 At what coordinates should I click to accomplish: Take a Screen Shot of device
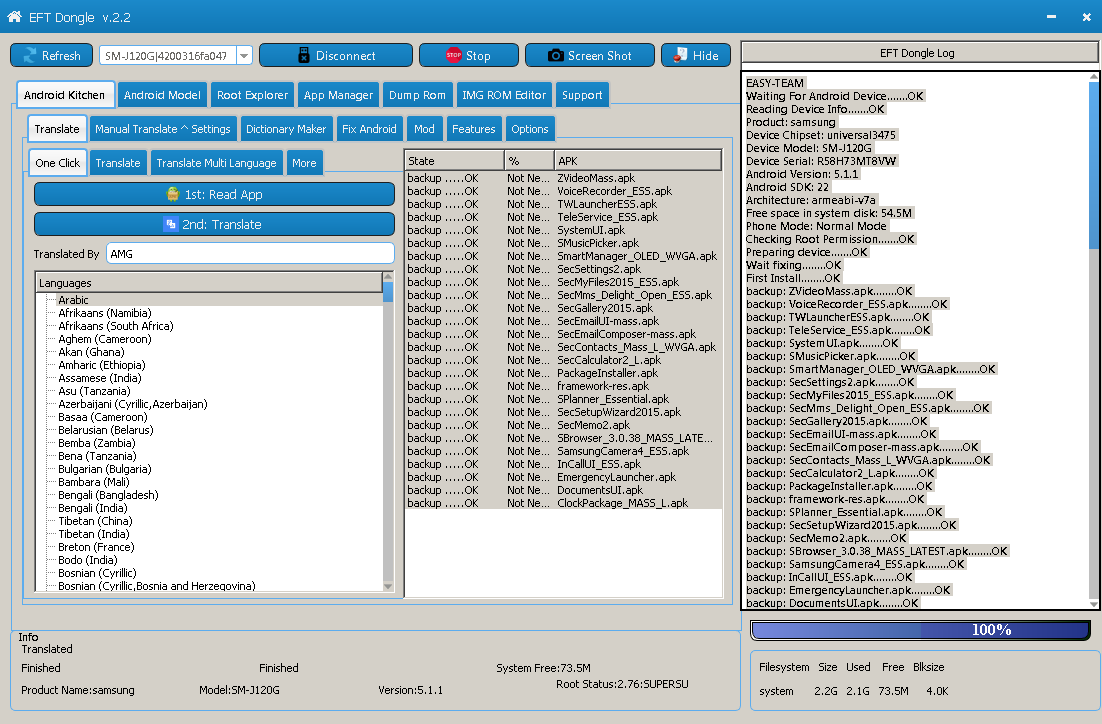click(589, 56)
